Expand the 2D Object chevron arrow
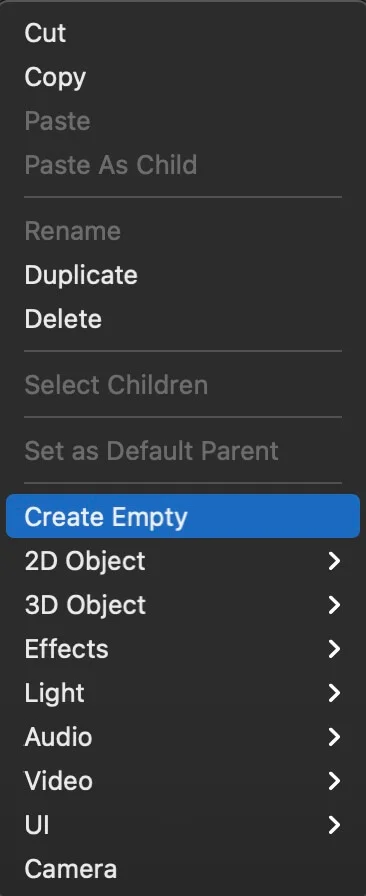Screen dimensions: 366x896 334,561
